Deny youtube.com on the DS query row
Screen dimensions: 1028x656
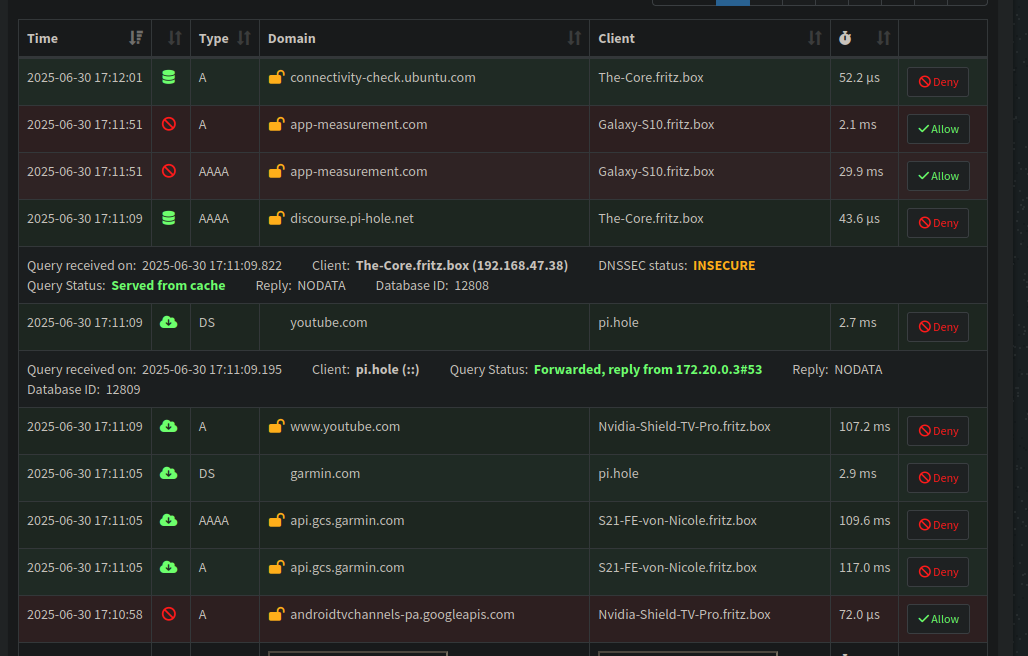(938, 327)
